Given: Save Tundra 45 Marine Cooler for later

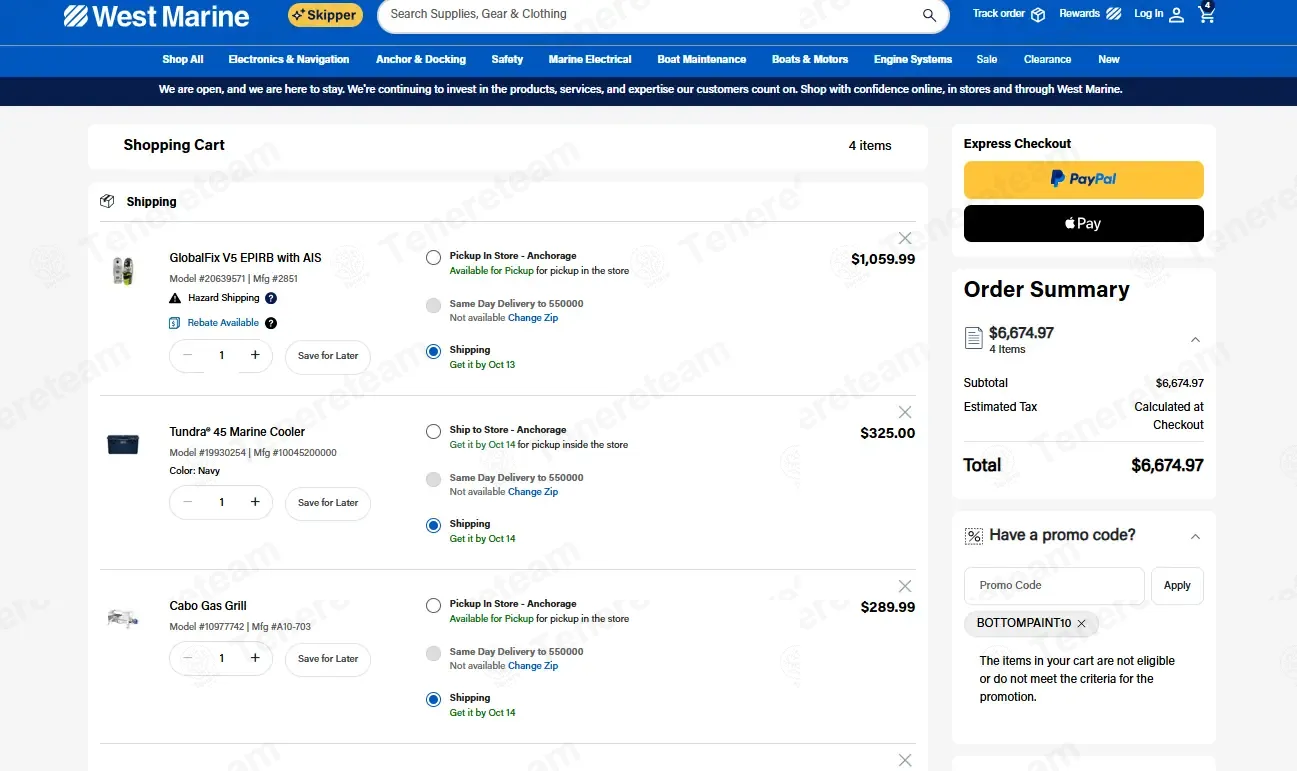Looking at the screenshot, I should (328, 503).
